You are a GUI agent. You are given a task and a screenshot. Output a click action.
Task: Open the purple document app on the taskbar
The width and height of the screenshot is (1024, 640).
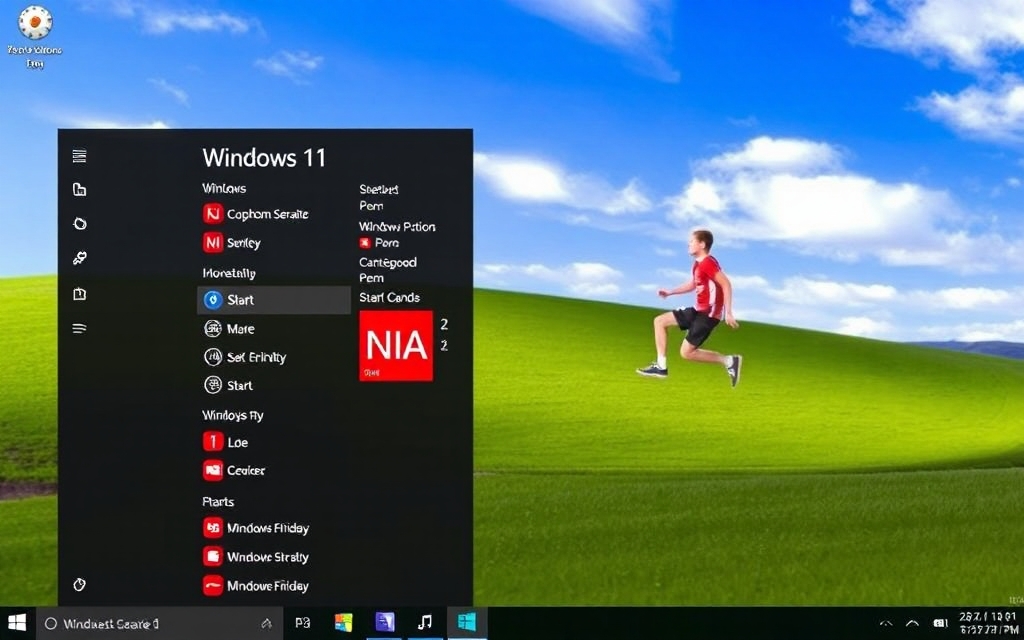click(x=385, y=623)
